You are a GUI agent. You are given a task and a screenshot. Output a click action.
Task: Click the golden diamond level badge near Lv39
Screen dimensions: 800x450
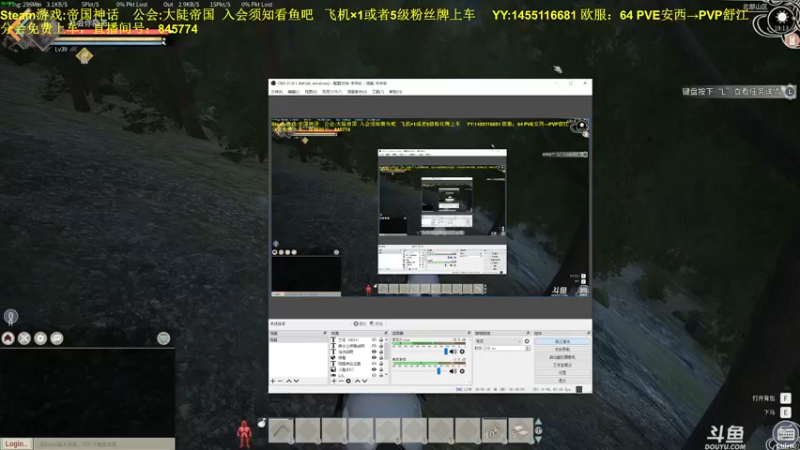click(x=84, y=56)
